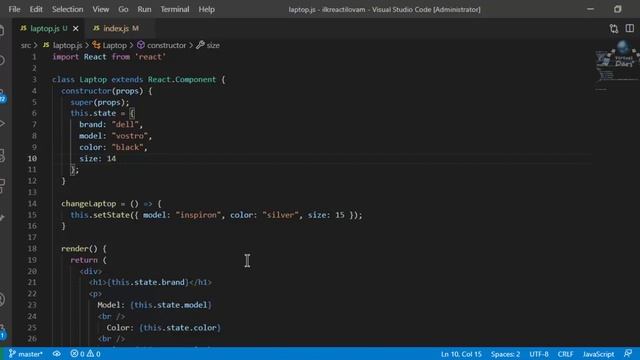Image resolution: width=640 pixels, height=360 pixels.
Task: Select the UTF-8 encoding indicator
Action: click(539, 354)
